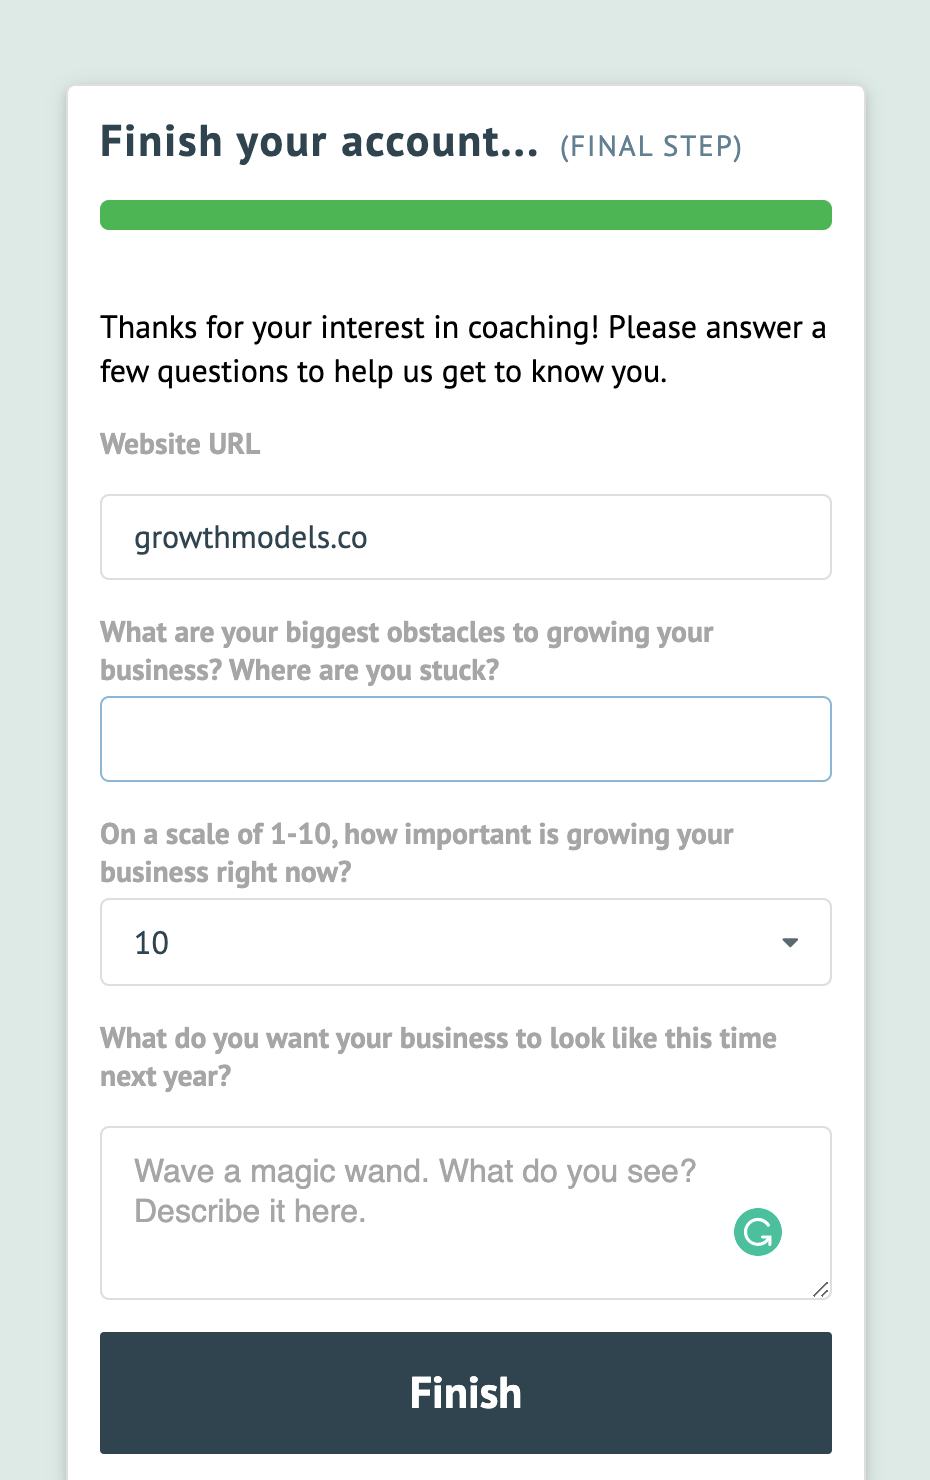
Task: Click the 'growthmodels.co' text in the URL field
Action: (251, 538)
